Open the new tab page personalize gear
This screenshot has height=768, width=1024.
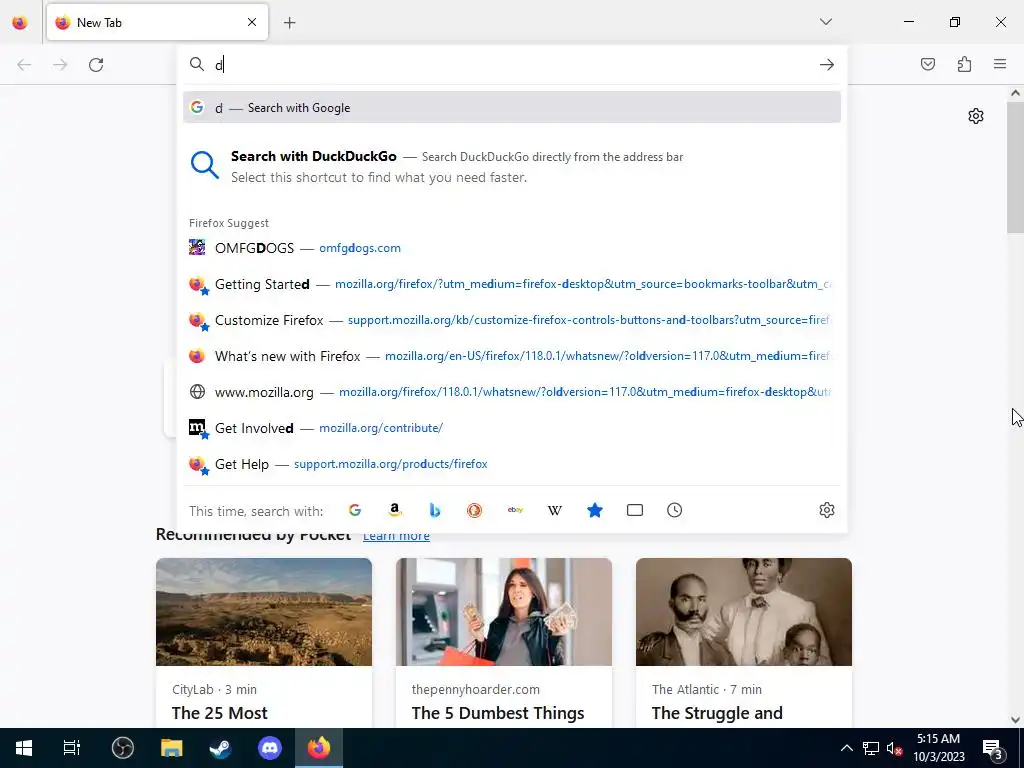tap(976, 116)
